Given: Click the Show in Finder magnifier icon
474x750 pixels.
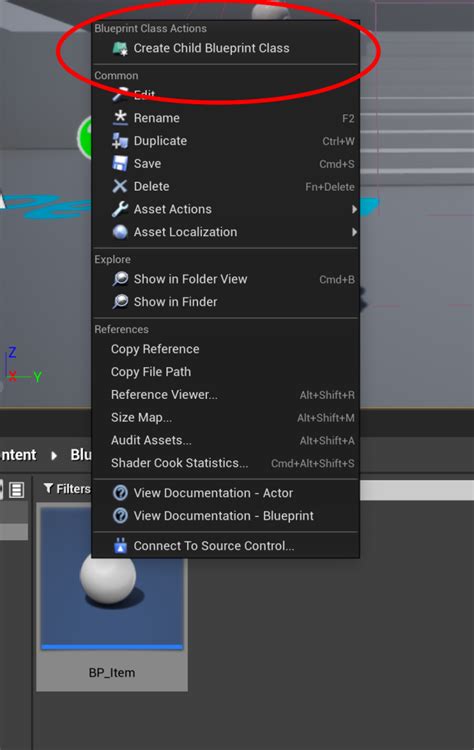Looking at the screenshot, I should coord(120,302).
